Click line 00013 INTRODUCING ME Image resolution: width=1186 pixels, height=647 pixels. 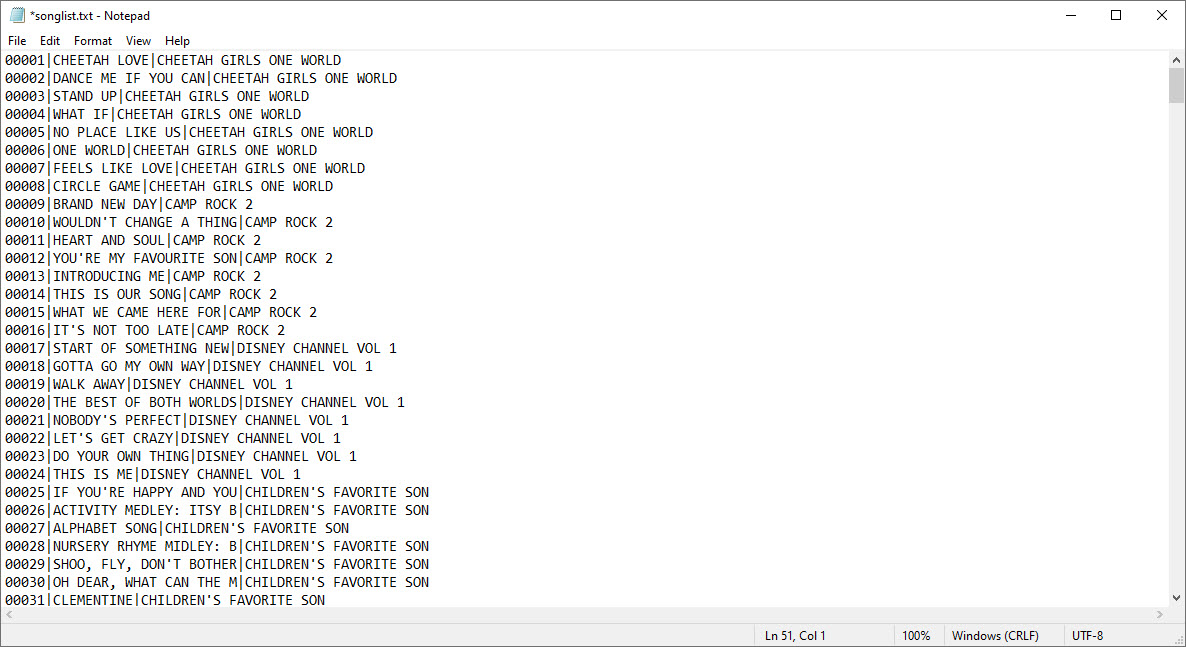tap(133, 276)
